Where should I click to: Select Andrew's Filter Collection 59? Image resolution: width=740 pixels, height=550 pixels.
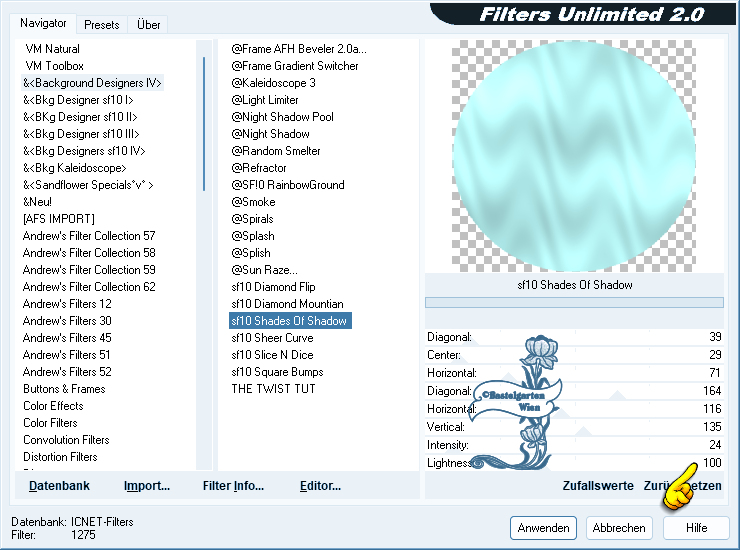click(89, 270)
